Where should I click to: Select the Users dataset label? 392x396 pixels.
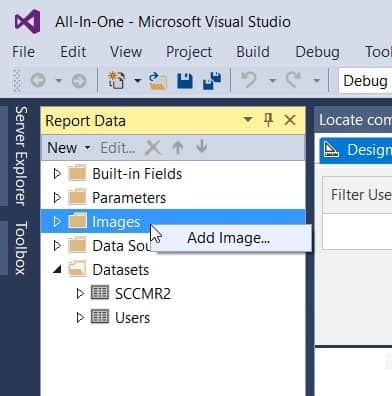[x=132, y=318]
